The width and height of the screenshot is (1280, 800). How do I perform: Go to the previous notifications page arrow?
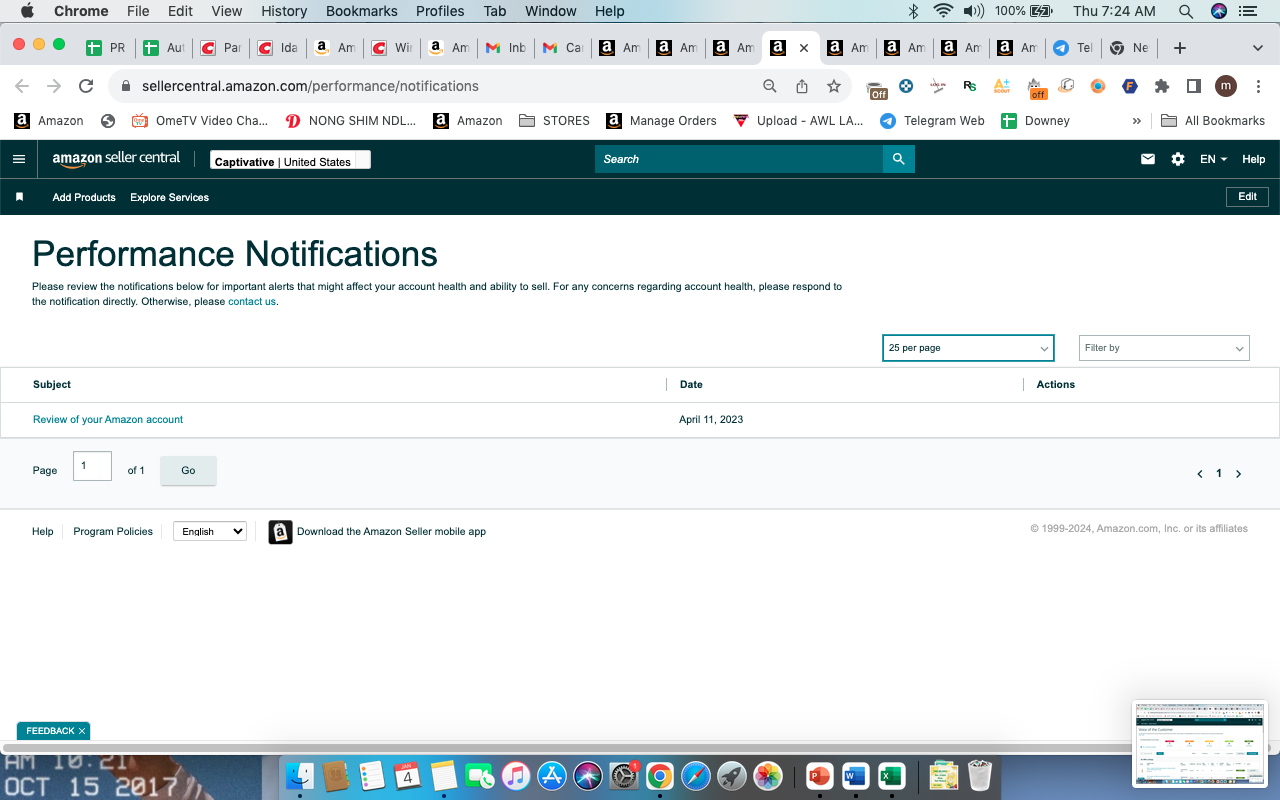(x=1200, y=474)
